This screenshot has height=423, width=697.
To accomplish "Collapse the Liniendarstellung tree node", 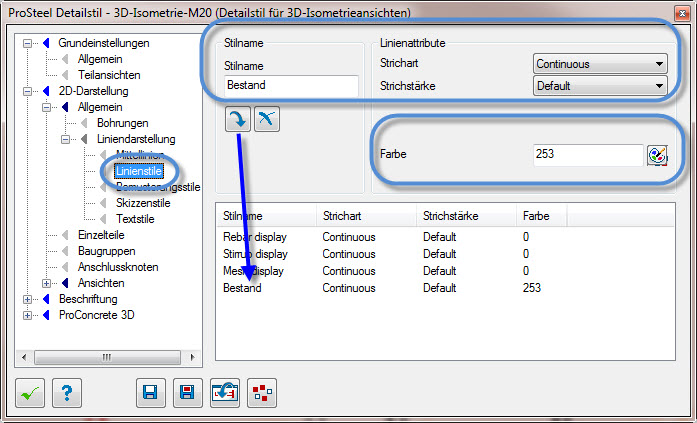I will tap(66, 140).
